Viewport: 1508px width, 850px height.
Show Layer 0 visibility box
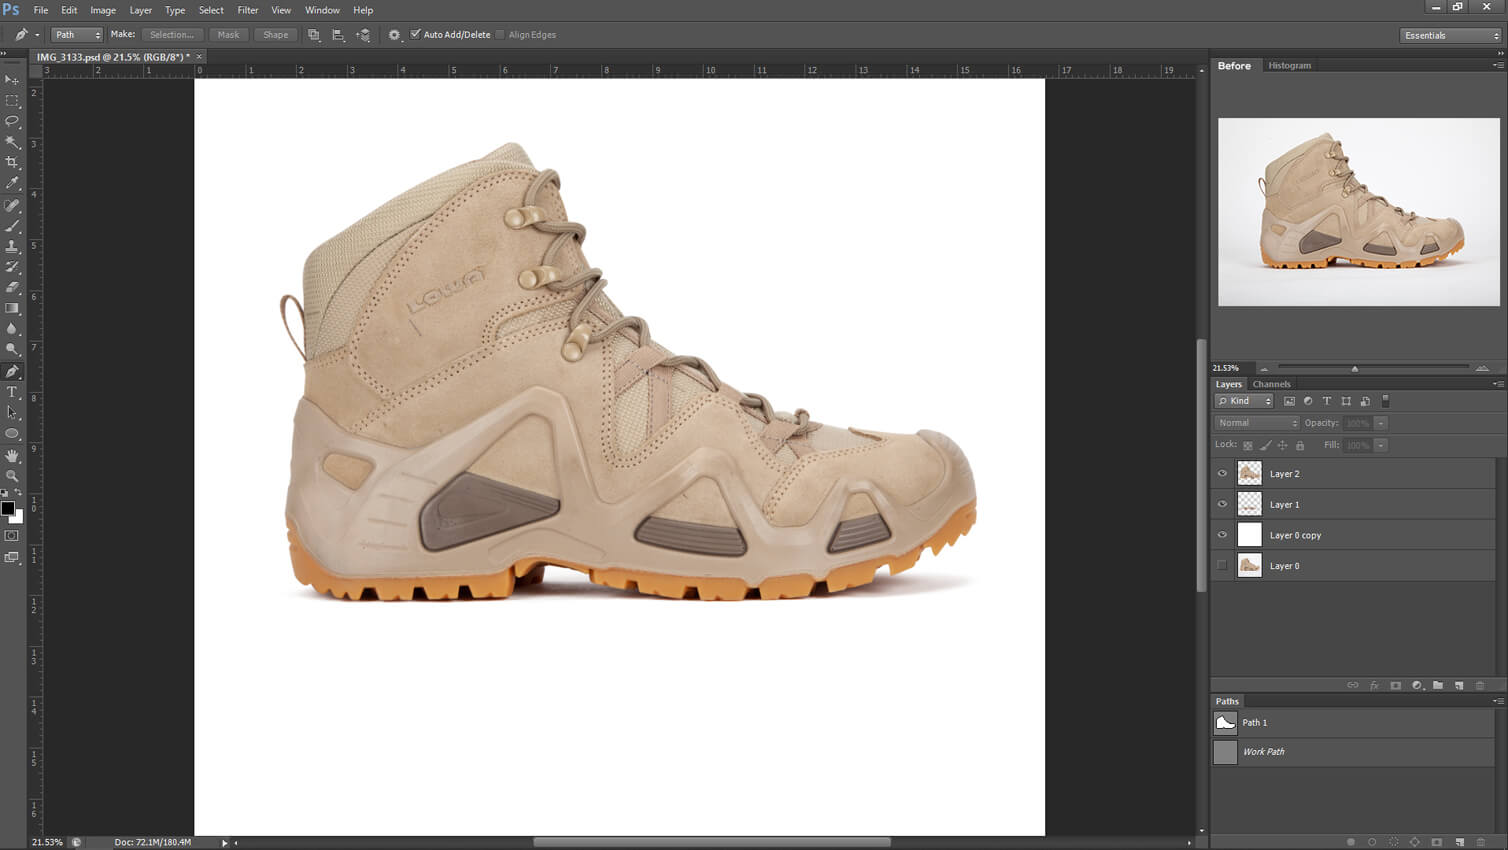click(x=1222, y=566)
